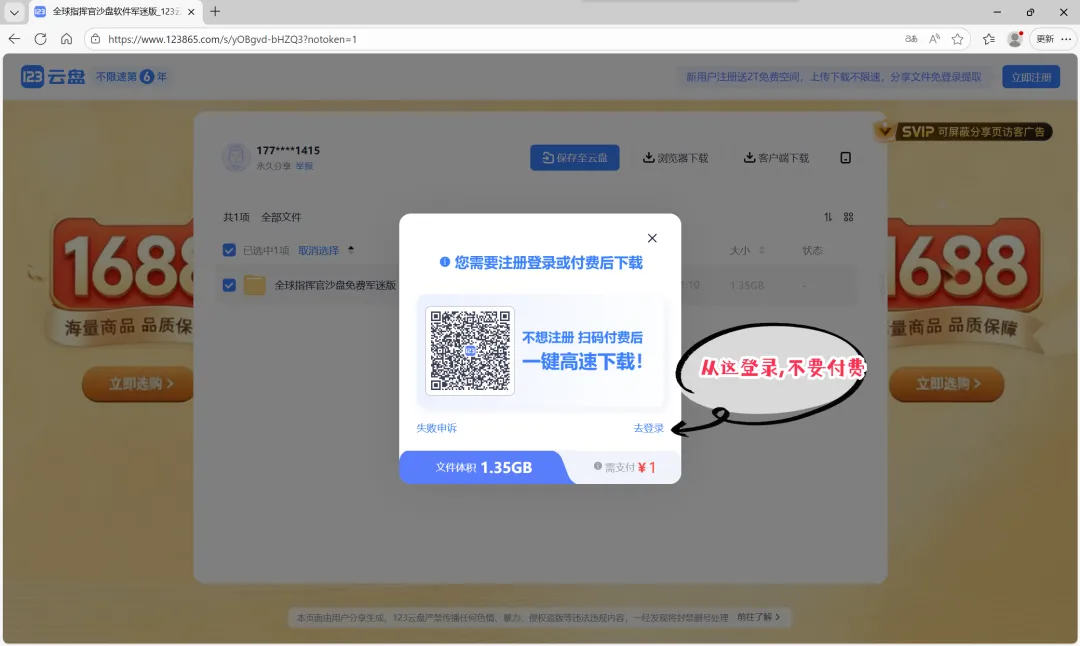Click 前往了解 link in footer
The width and height of the screenshot is (1080, 646).
(x=758, y=617)
